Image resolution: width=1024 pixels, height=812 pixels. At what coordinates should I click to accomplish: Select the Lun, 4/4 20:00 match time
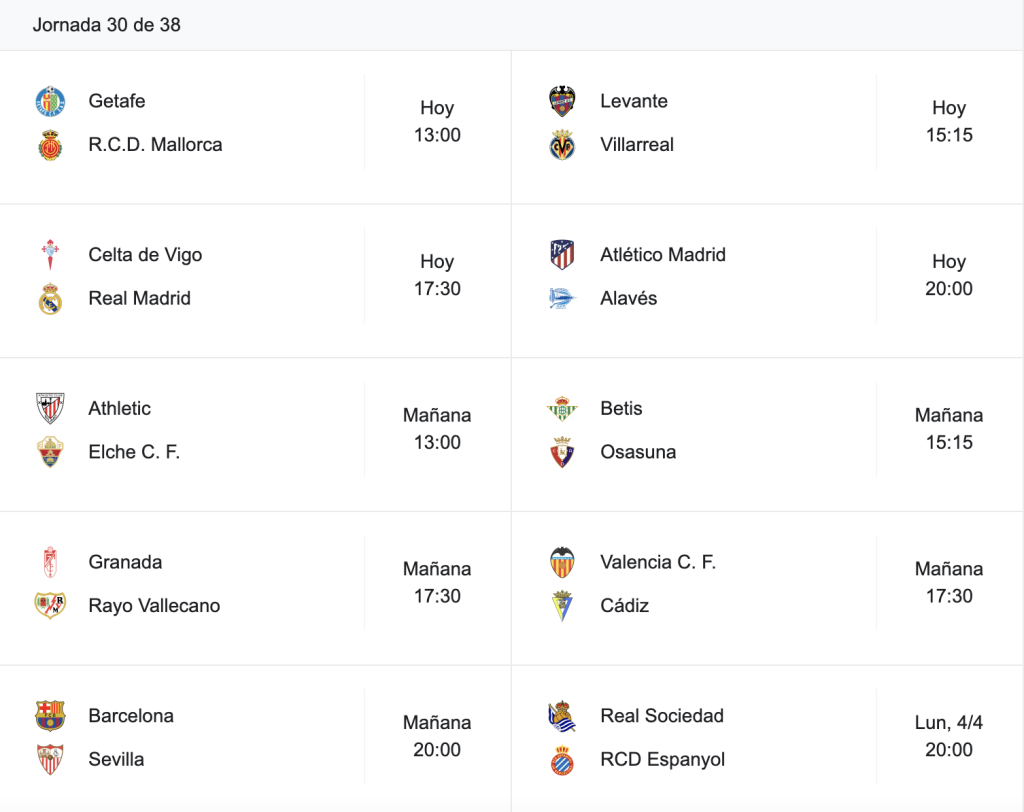(x=949, y=736)
